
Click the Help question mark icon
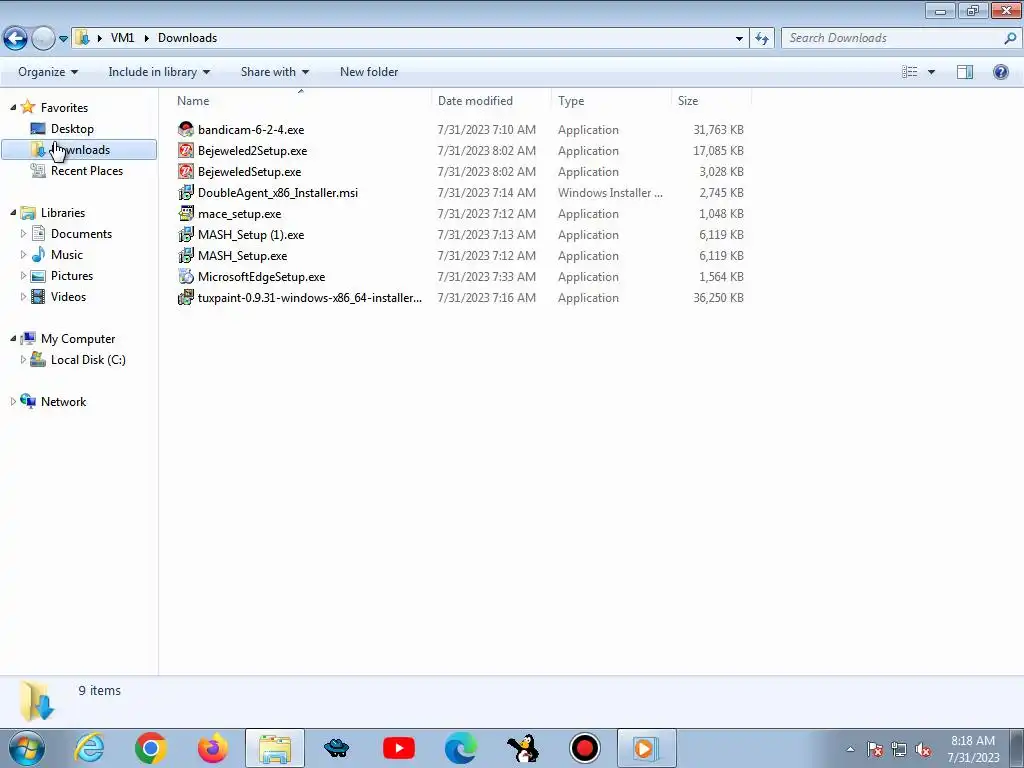coord(1000,72)
